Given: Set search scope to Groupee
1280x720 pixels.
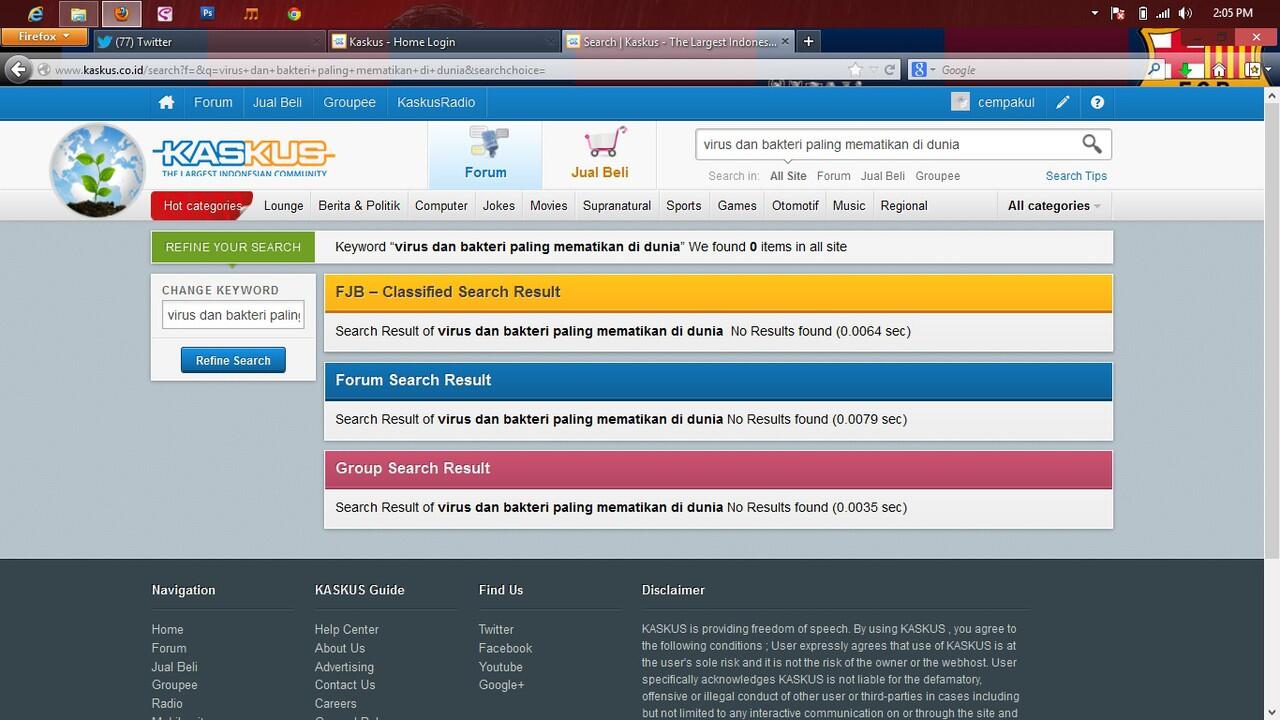Looking at the screenshot, I should pos(937,176).
